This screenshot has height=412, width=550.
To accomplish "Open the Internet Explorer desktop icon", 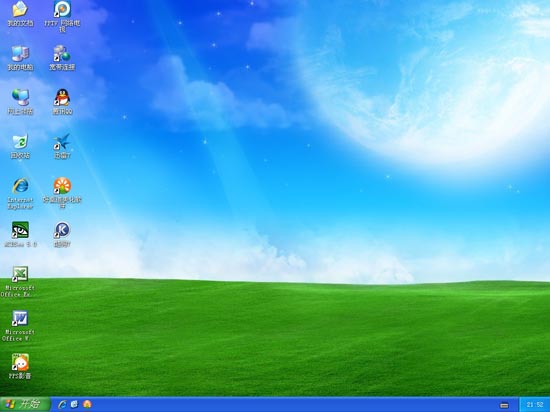I will click(x=20, y=186).
